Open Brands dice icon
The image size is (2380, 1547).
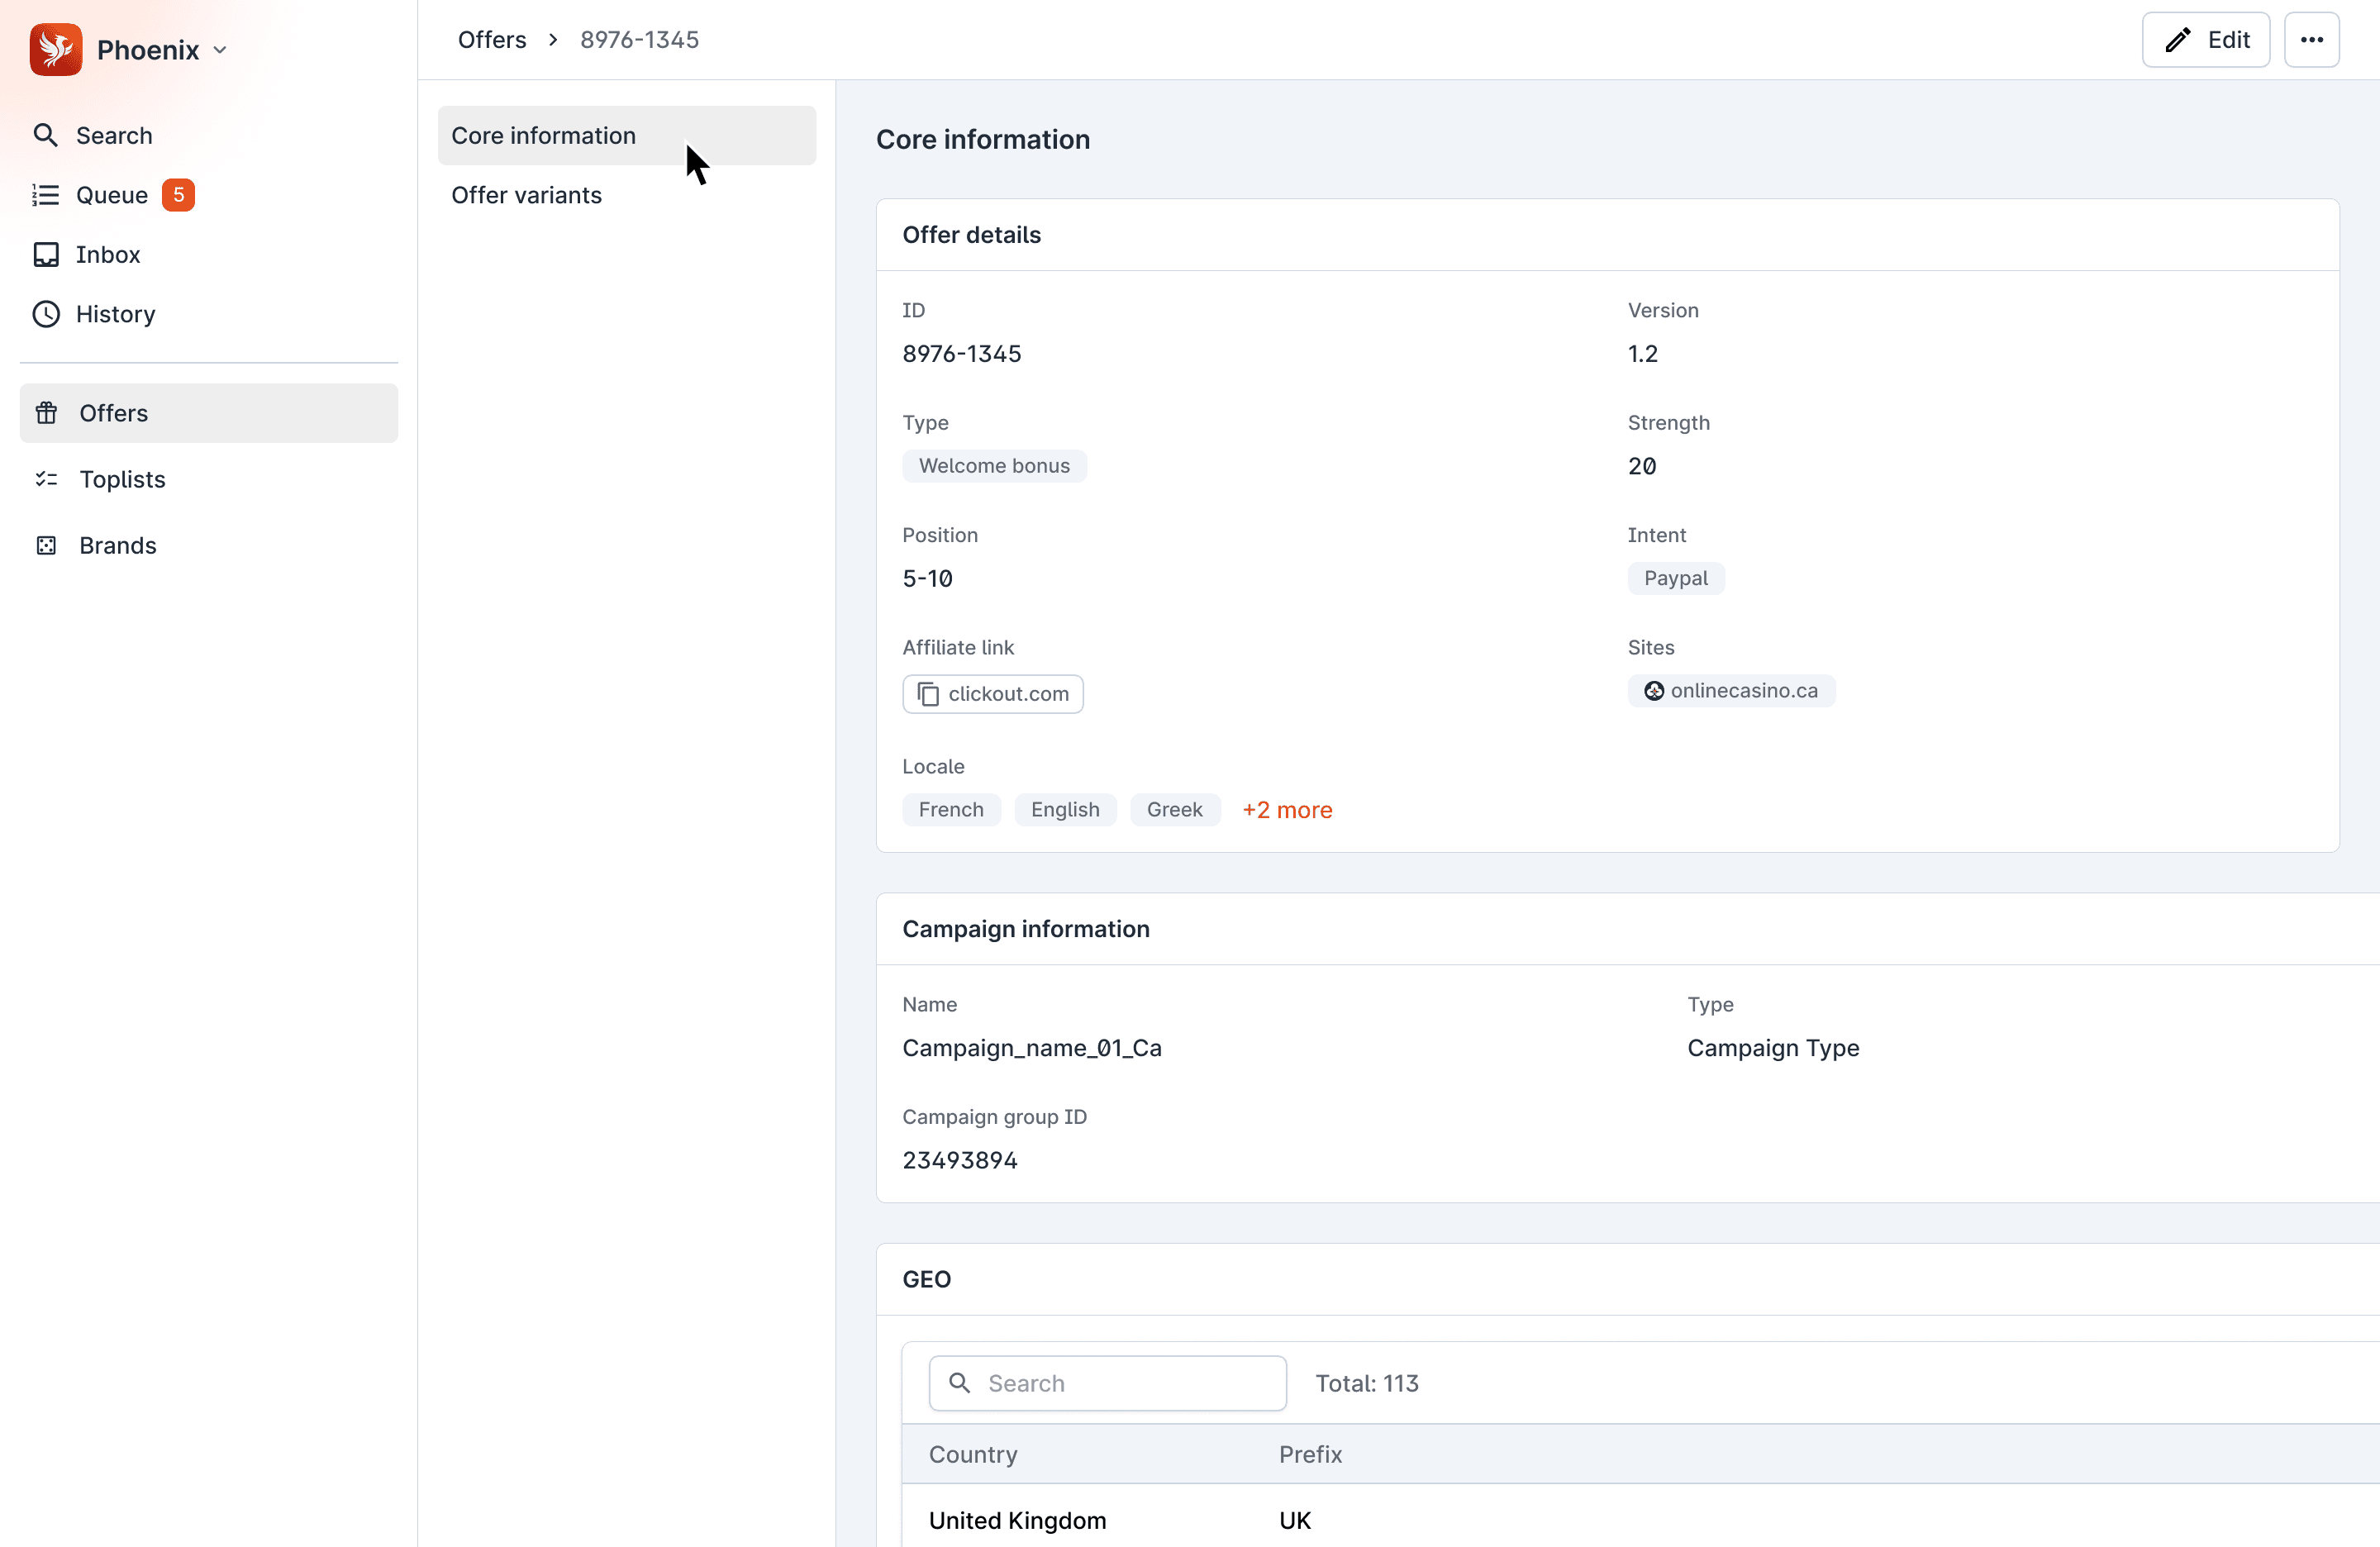46,545
